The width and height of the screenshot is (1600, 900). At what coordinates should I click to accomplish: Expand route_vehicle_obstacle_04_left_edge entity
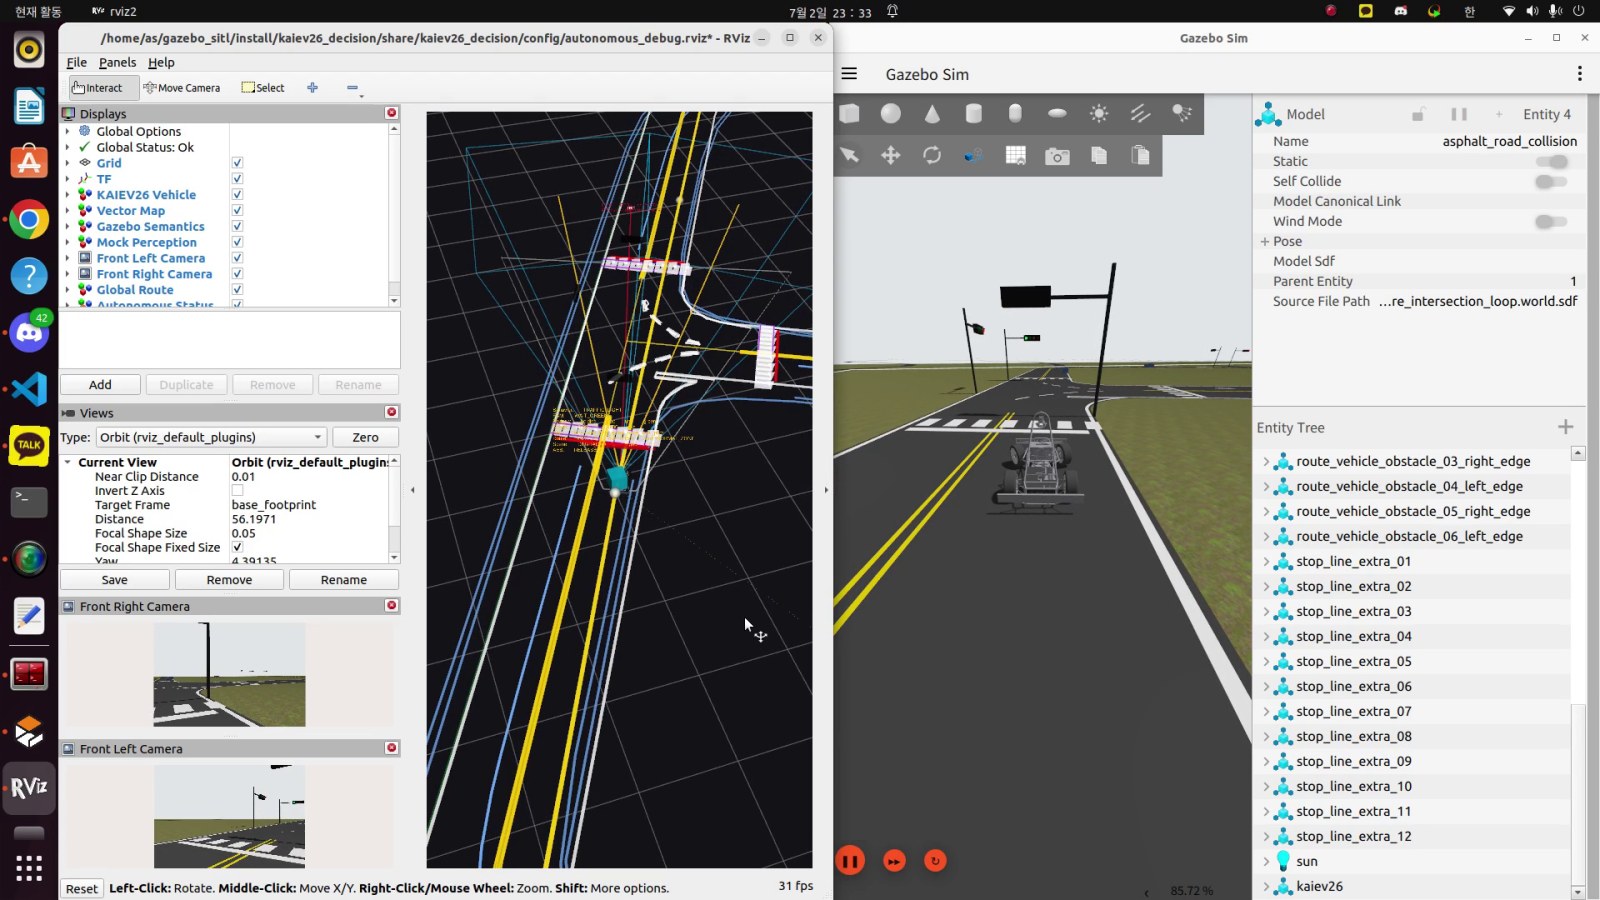pyautogui.click(x=1266, y=487)
